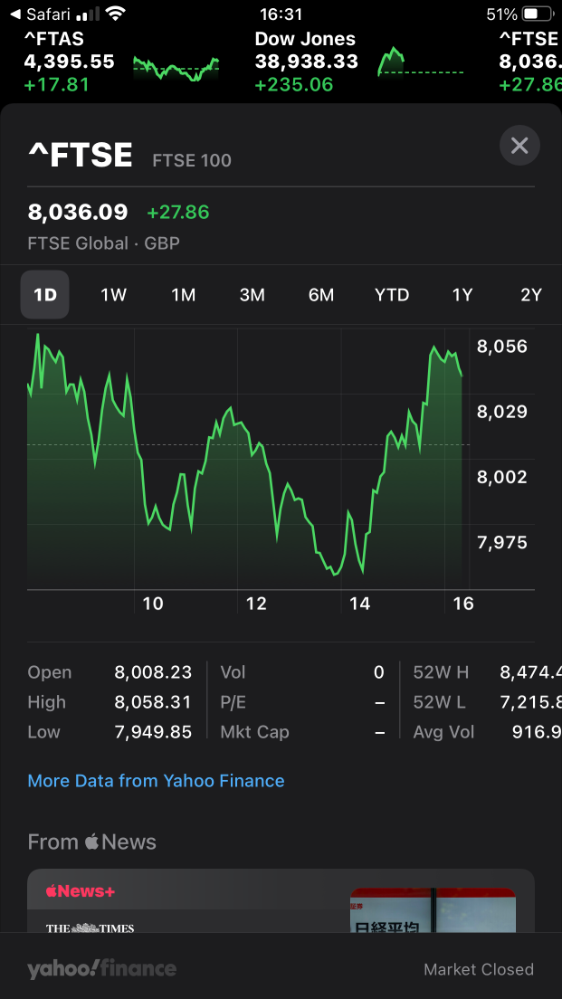Tap the Low value 7,949.85

pyautogui.click(x=153, y=732)
